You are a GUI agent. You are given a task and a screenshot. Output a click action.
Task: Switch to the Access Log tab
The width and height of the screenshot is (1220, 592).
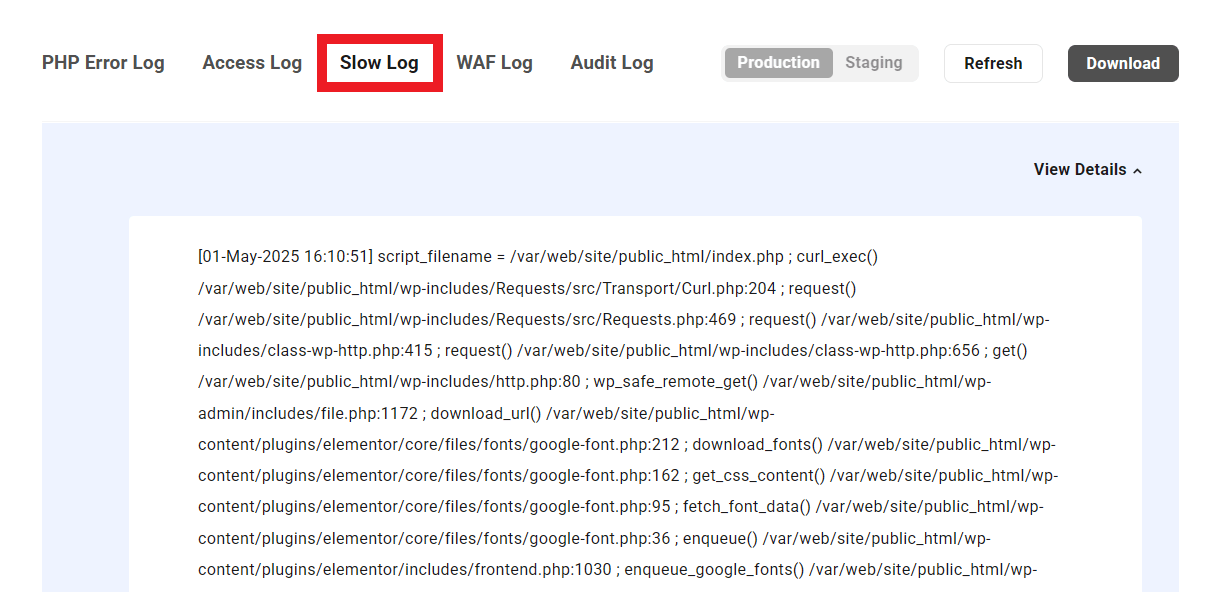[x=252, y=63]
